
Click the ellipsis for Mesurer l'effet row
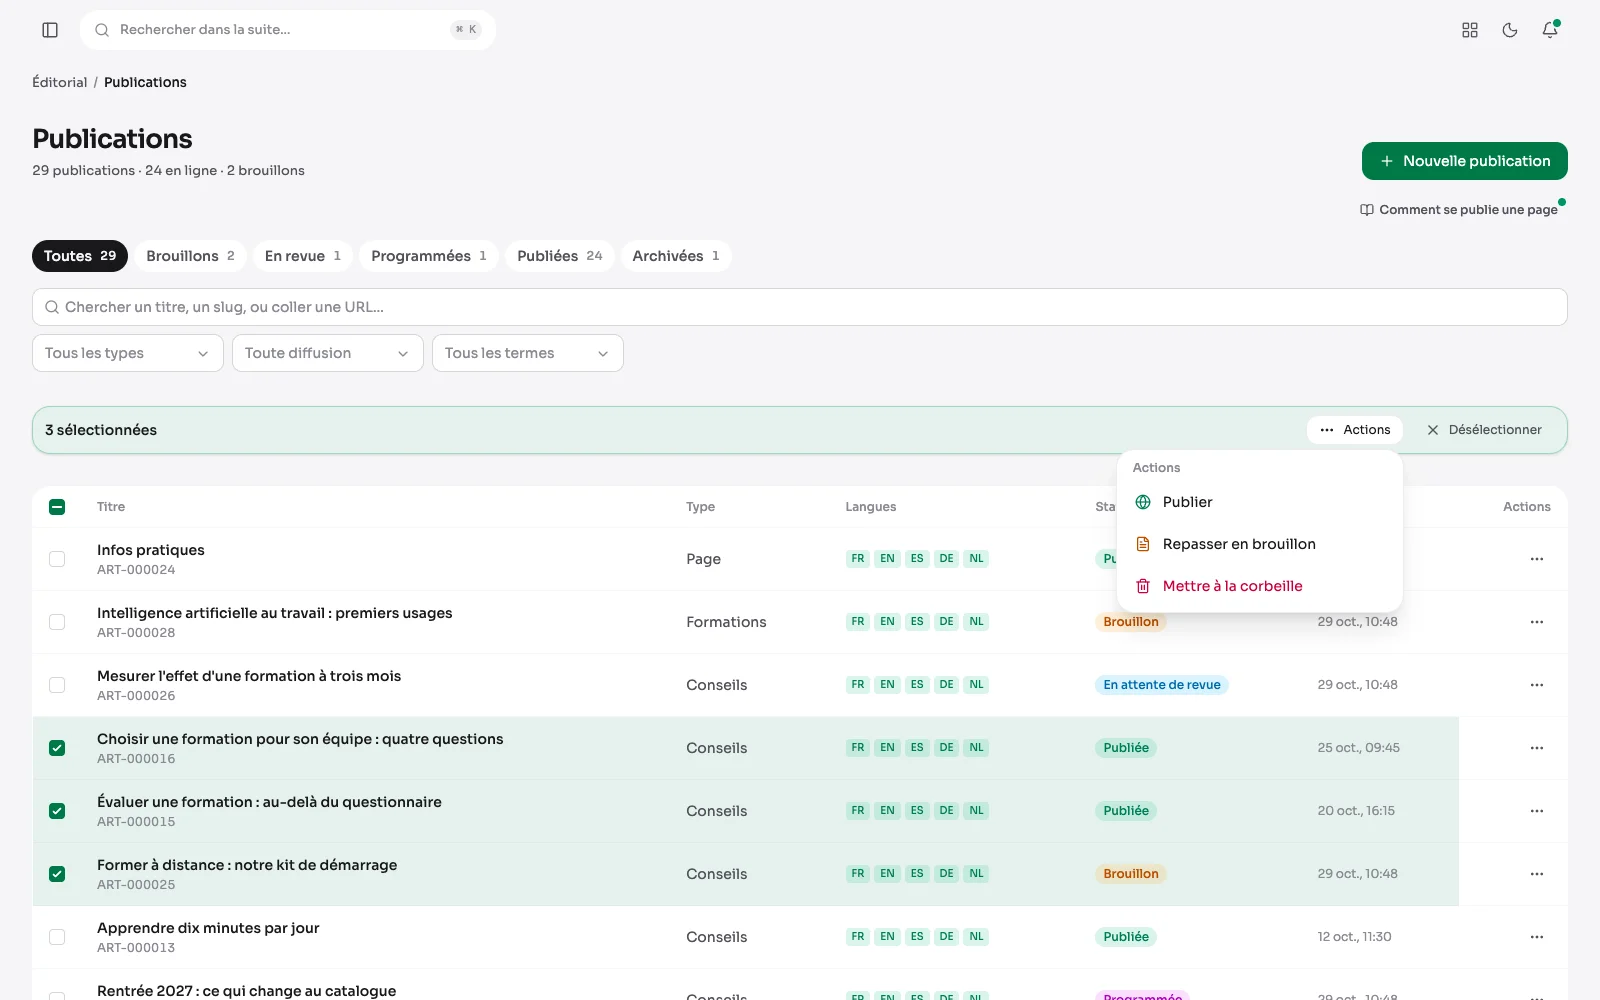pyautogui.click(x=1537, y=685)
